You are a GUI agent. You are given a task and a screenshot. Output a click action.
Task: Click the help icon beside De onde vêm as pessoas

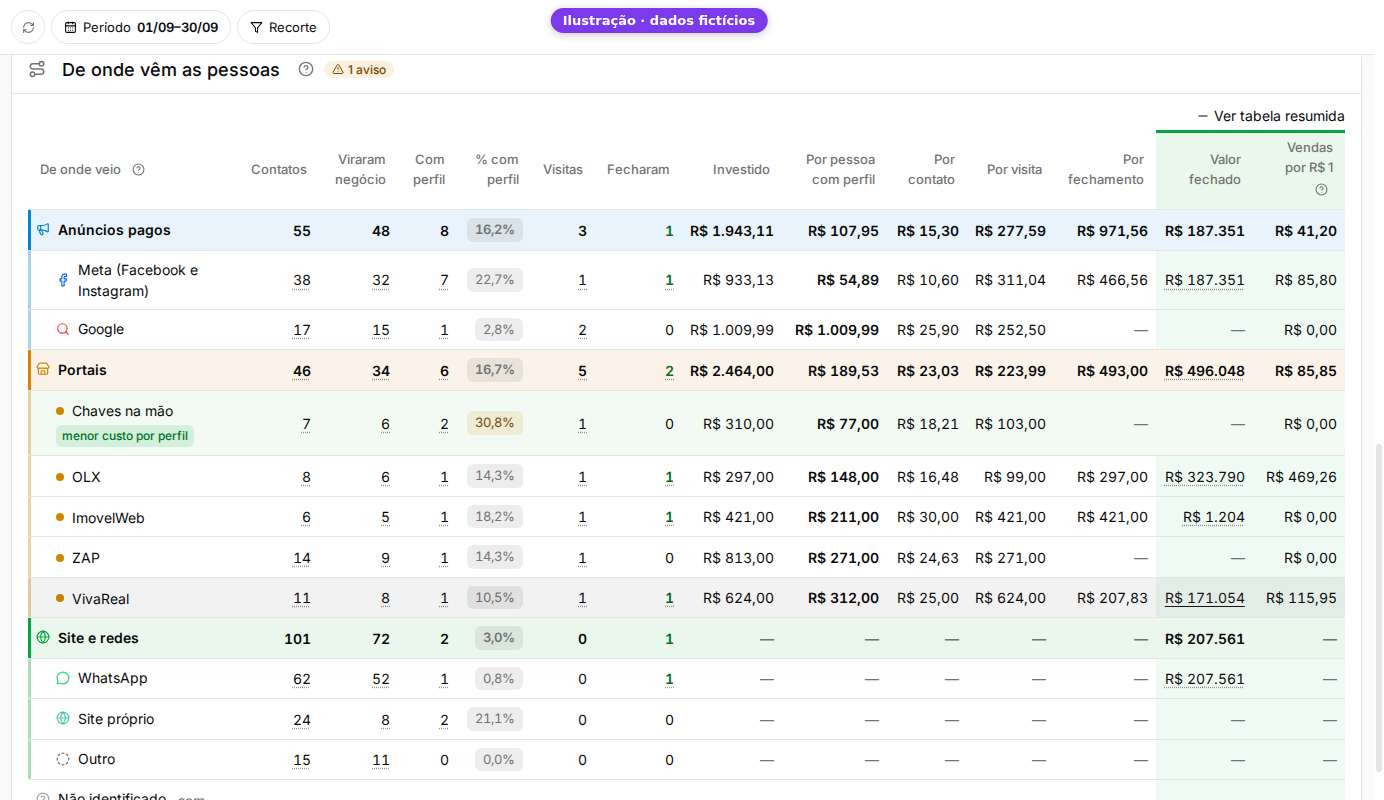(306, 69)
